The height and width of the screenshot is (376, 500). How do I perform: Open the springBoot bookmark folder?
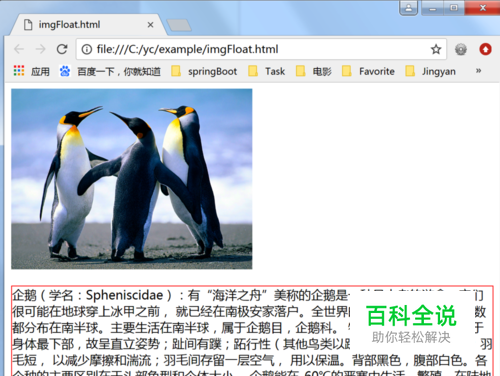pyautogui.click(x=204, y=71)
